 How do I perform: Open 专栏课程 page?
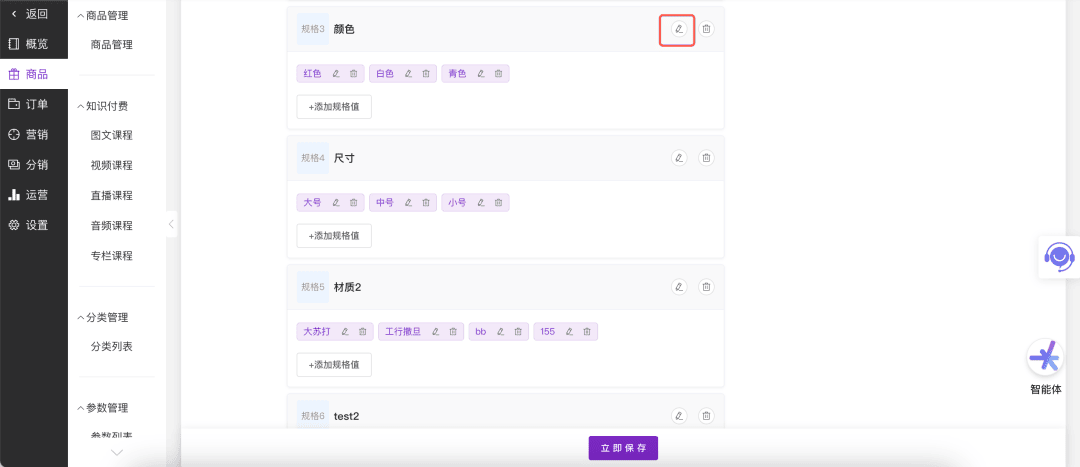pos(112,256)
